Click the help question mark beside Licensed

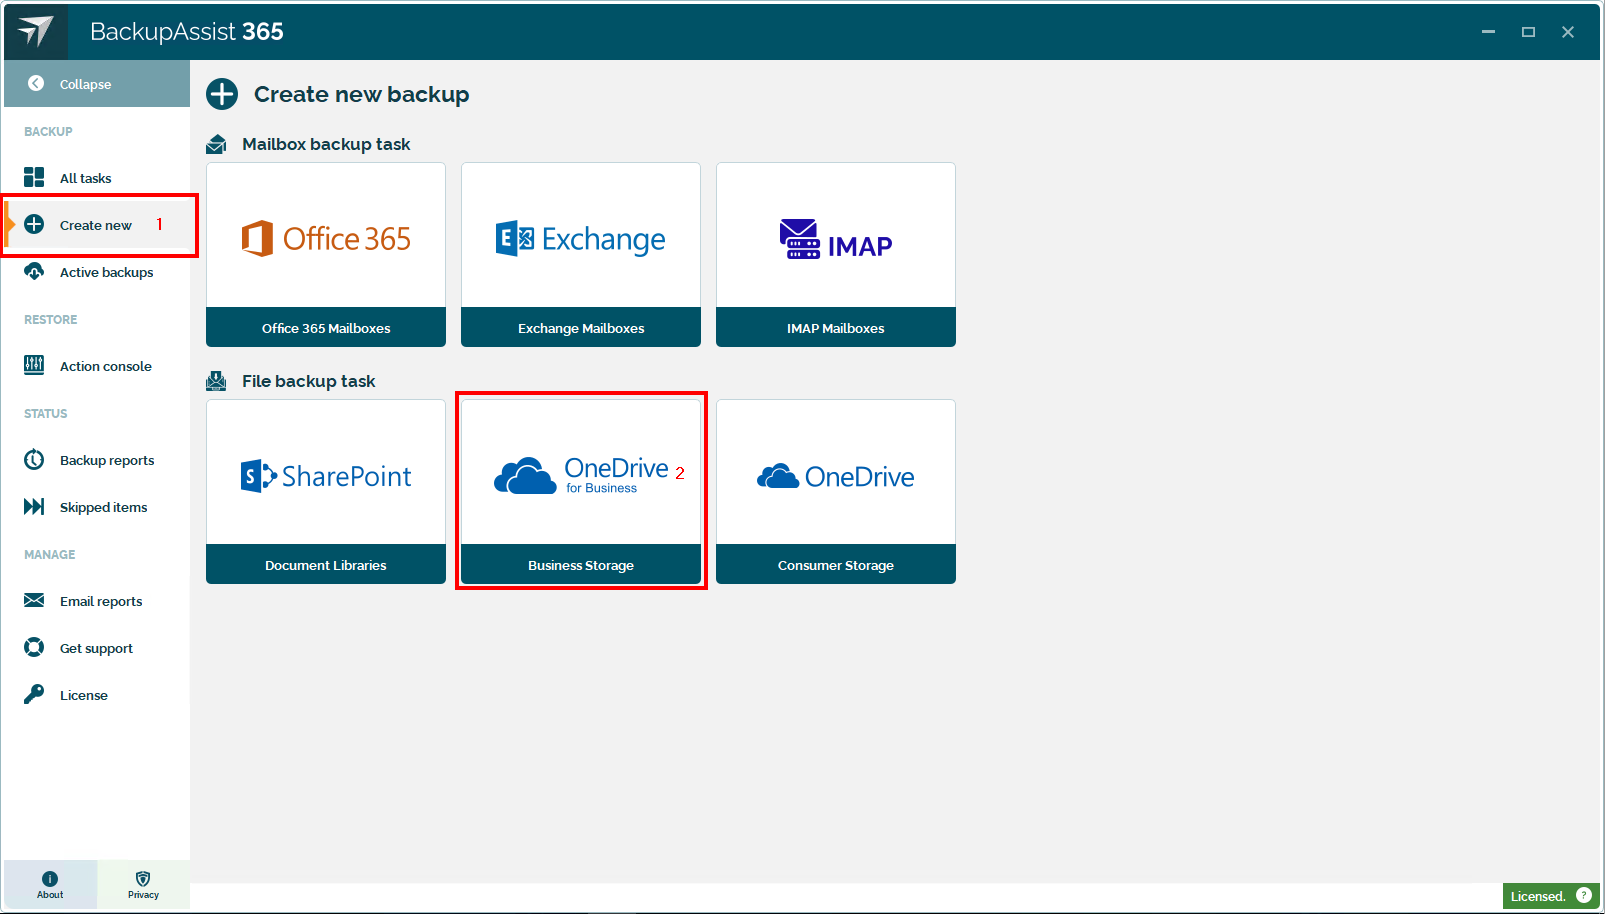coord(1584,895)
